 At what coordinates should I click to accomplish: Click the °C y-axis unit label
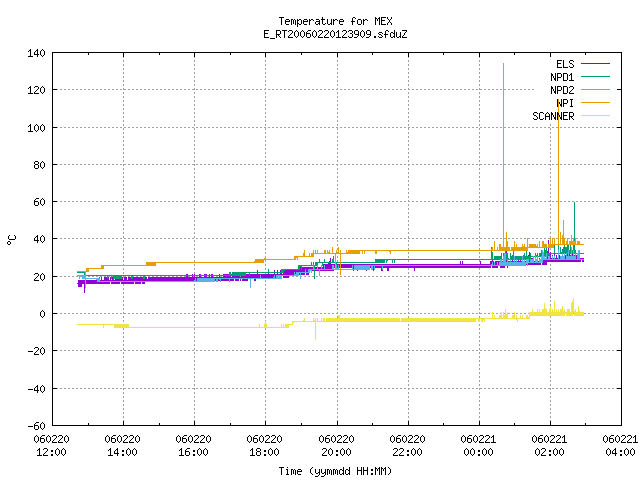tap(11, 240)
